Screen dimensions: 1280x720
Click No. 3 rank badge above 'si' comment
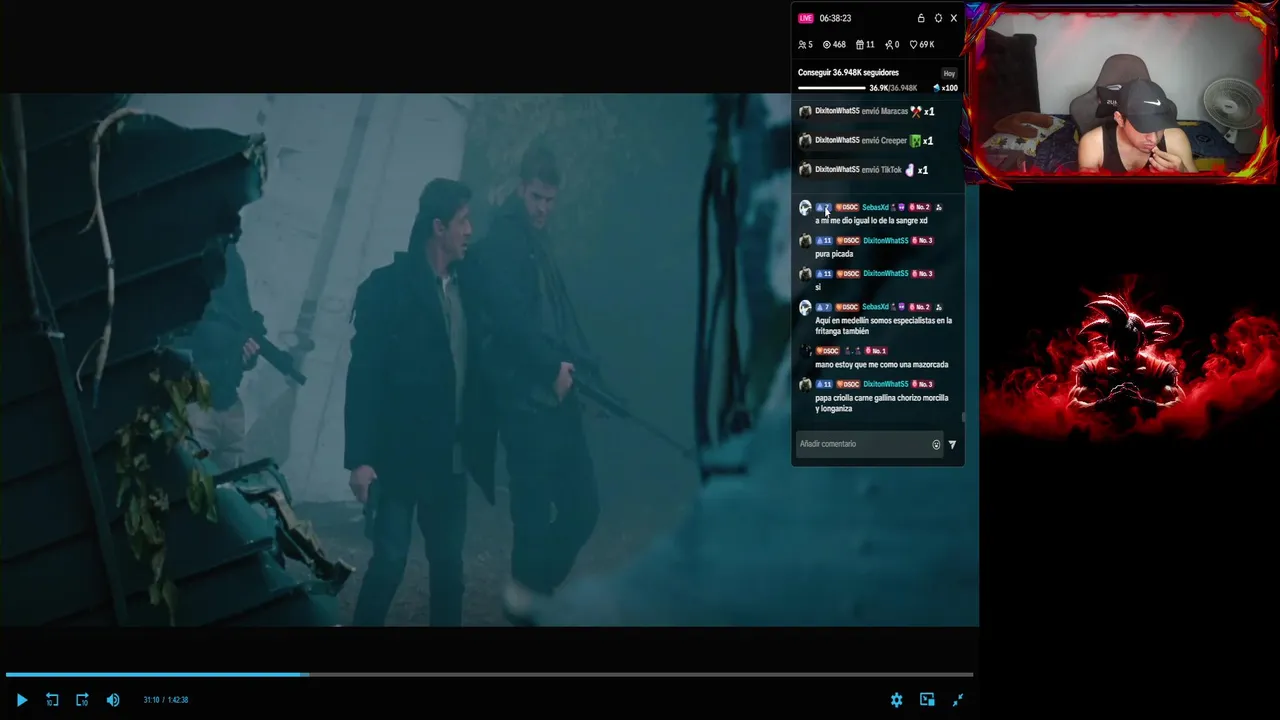pyautogui.click(x=922, y=273)
